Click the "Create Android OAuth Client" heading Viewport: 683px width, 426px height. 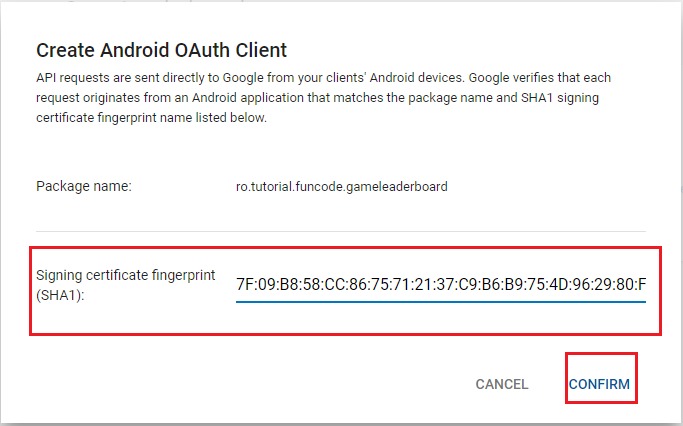[x=162, y=49]
